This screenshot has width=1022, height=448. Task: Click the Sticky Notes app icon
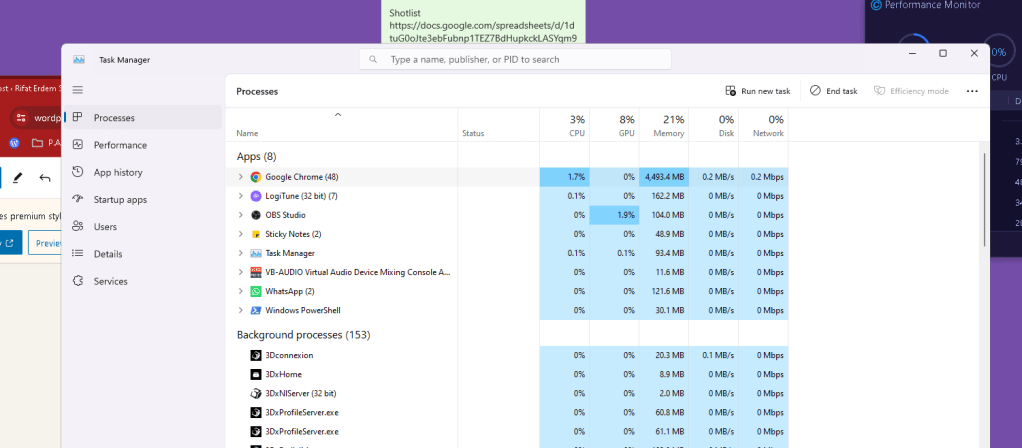pyautogui.click(x=256, y=234)
